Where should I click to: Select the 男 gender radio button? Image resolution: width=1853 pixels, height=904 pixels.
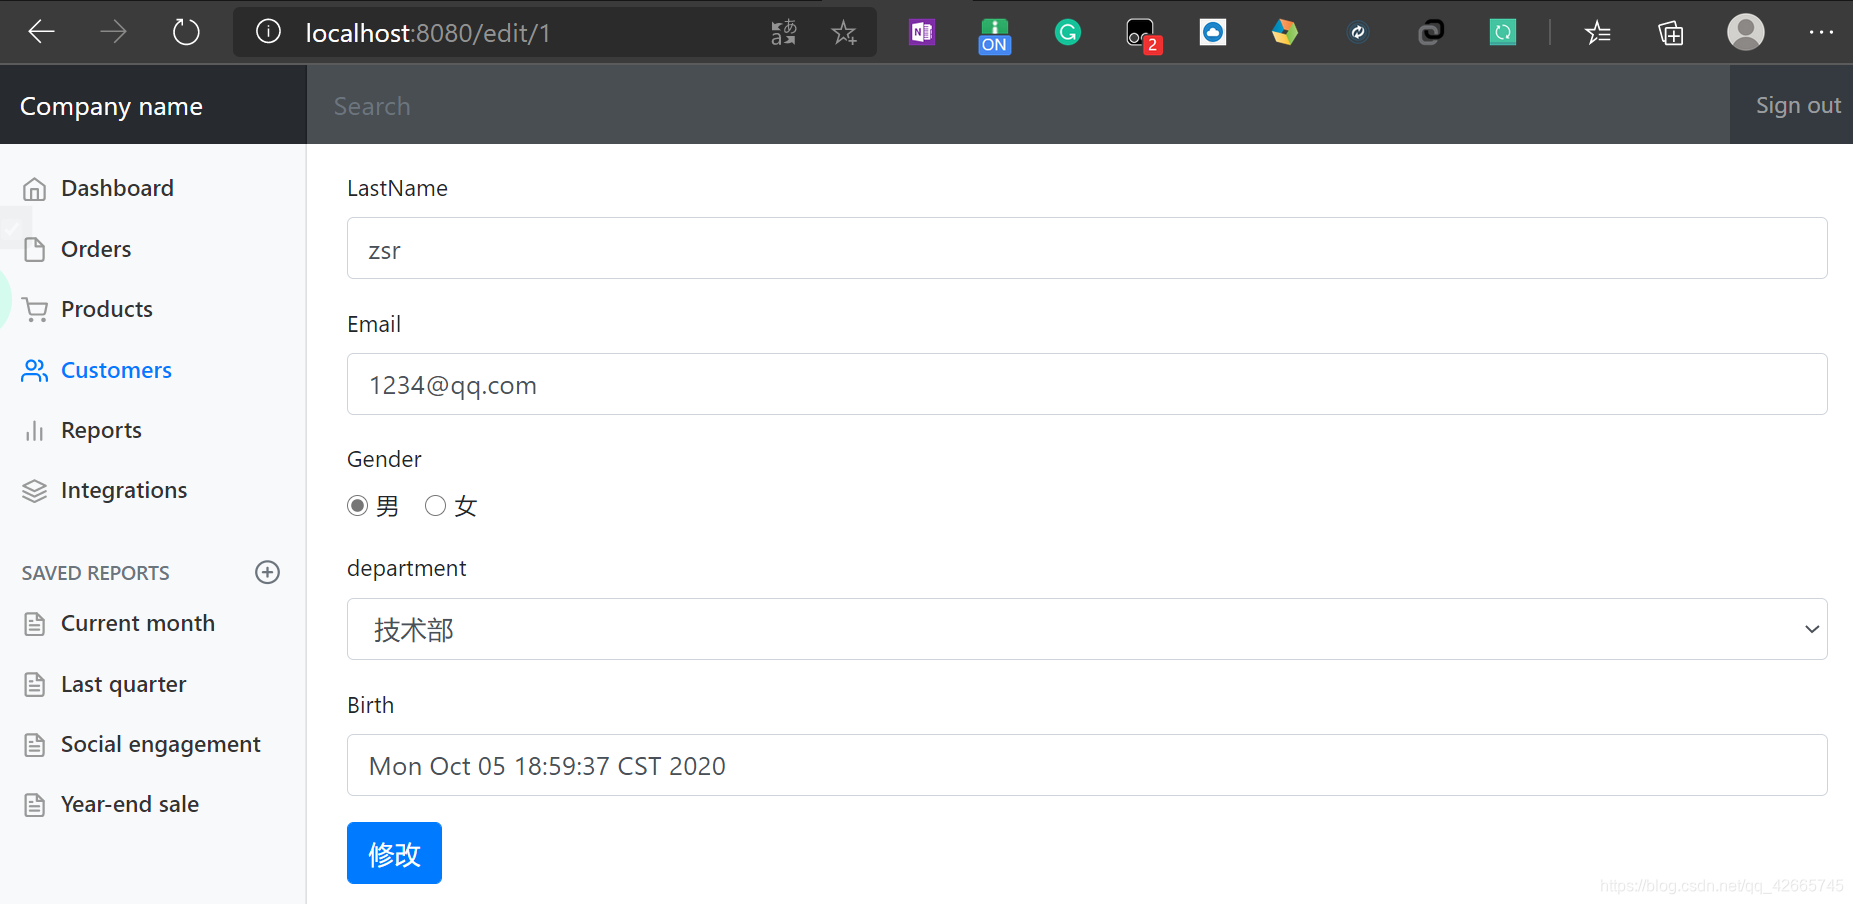(x=357, y=506)
